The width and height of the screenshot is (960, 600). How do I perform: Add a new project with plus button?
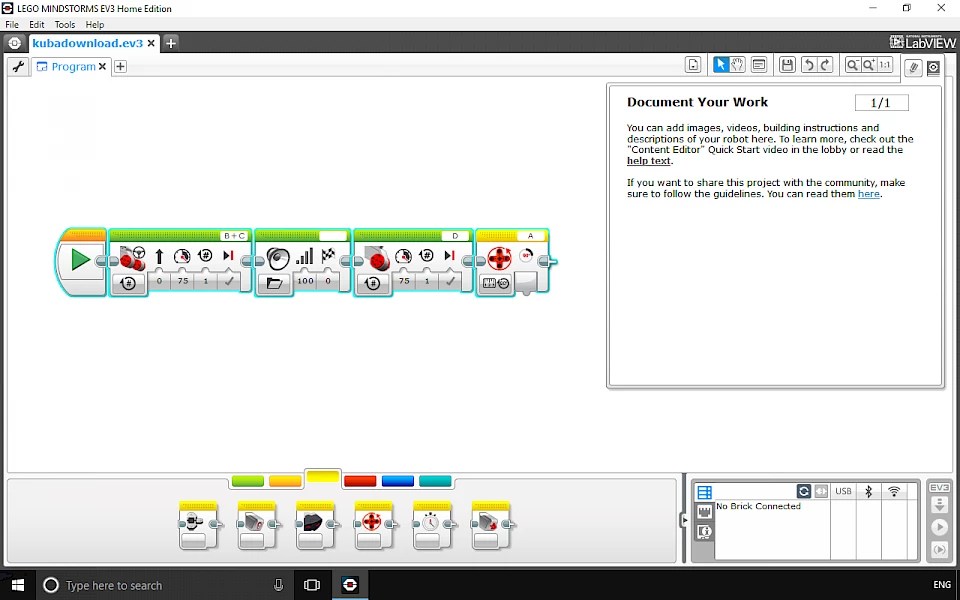(x=171, y=43)
